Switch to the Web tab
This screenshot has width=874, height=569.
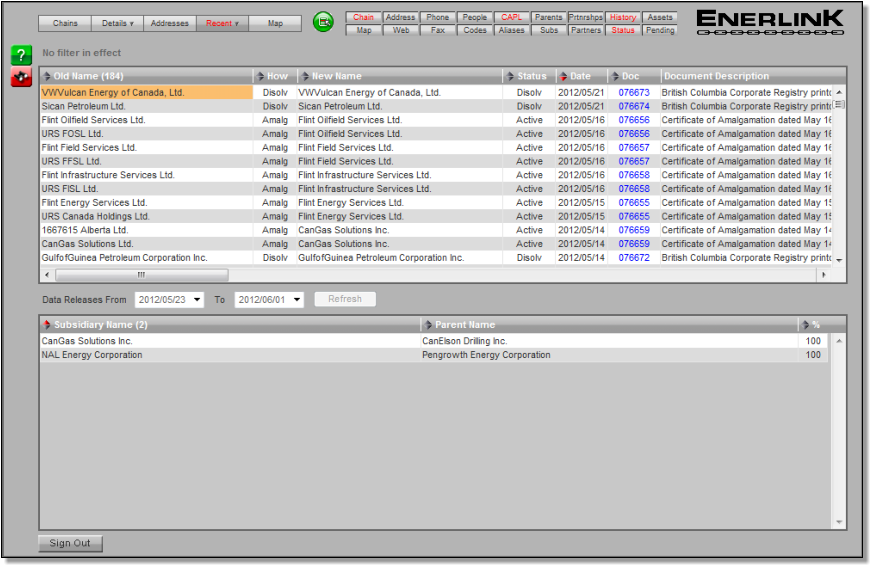click(x=400, y=30)
